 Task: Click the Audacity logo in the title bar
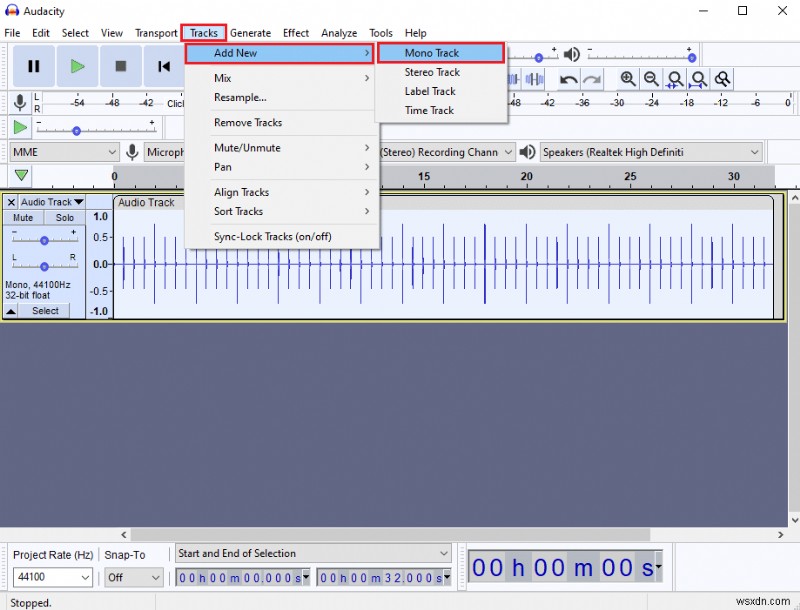tap(12, 11)
